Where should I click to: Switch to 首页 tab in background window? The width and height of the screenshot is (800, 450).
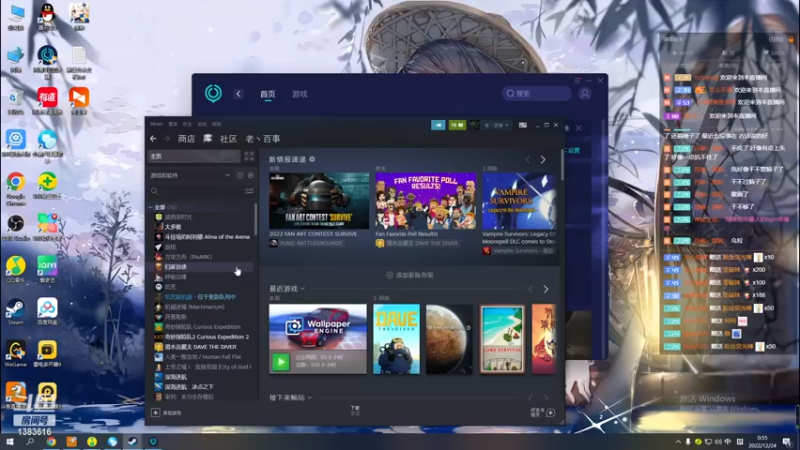pyautogui.click(x=267, y=94)
